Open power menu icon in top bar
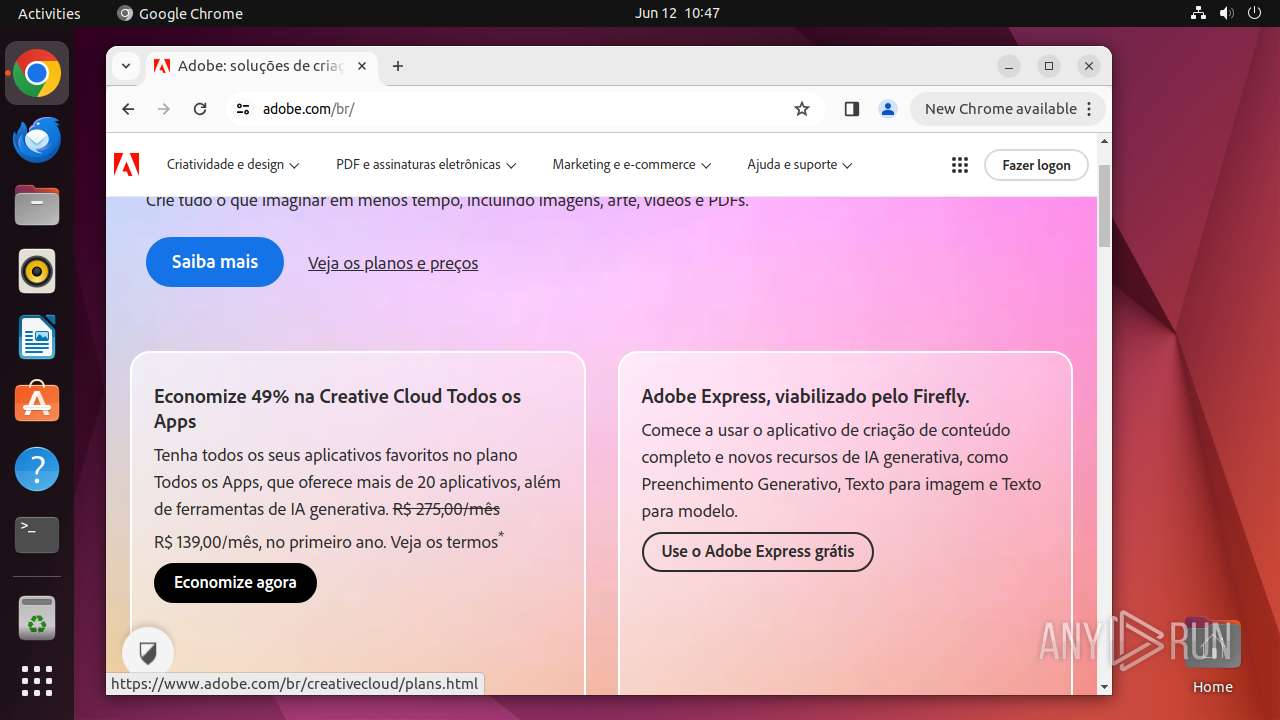The image size is (1280, 720). click(x=1254, y=13)
